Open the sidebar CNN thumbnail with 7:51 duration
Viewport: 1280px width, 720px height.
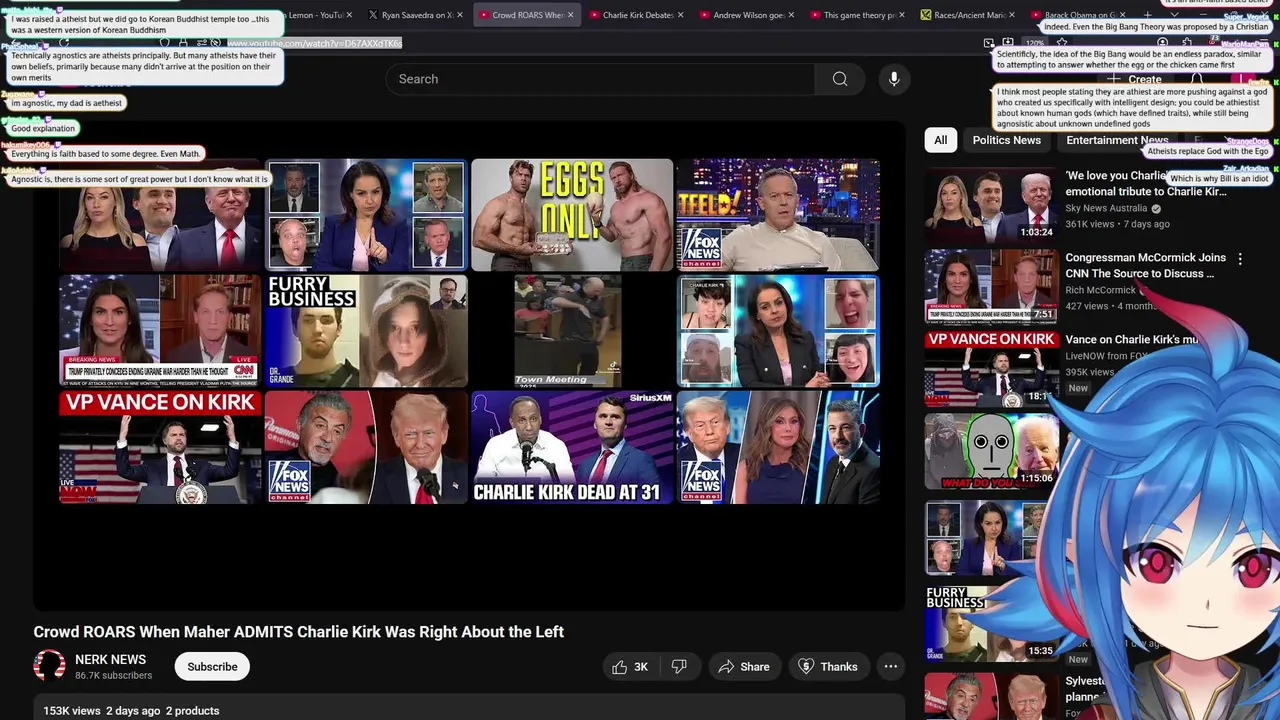tap(991, 287)
